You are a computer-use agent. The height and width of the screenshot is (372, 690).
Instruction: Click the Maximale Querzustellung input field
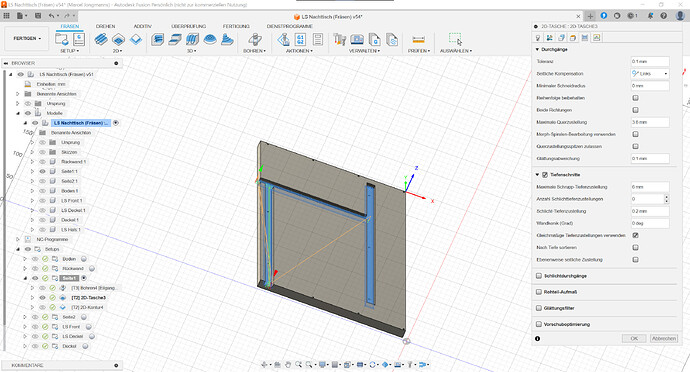point(650,122)
